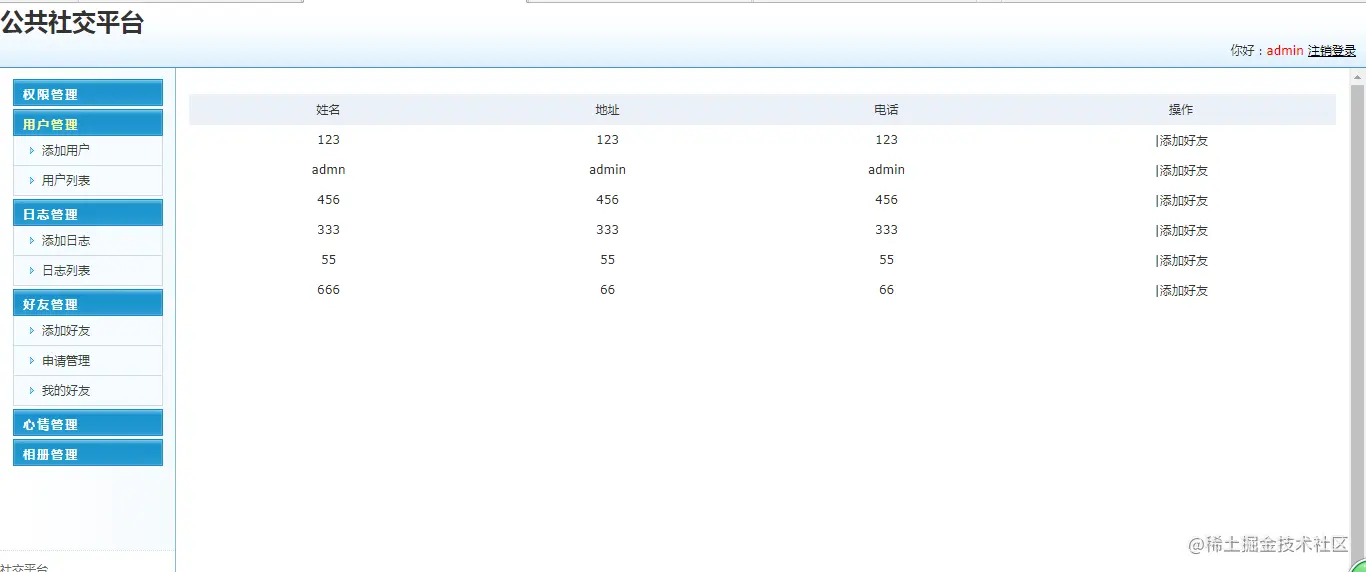This screenshot has width=1366, height=572.
Task: Open 申请管理 in the sidebar
Action: pos(66,361)
